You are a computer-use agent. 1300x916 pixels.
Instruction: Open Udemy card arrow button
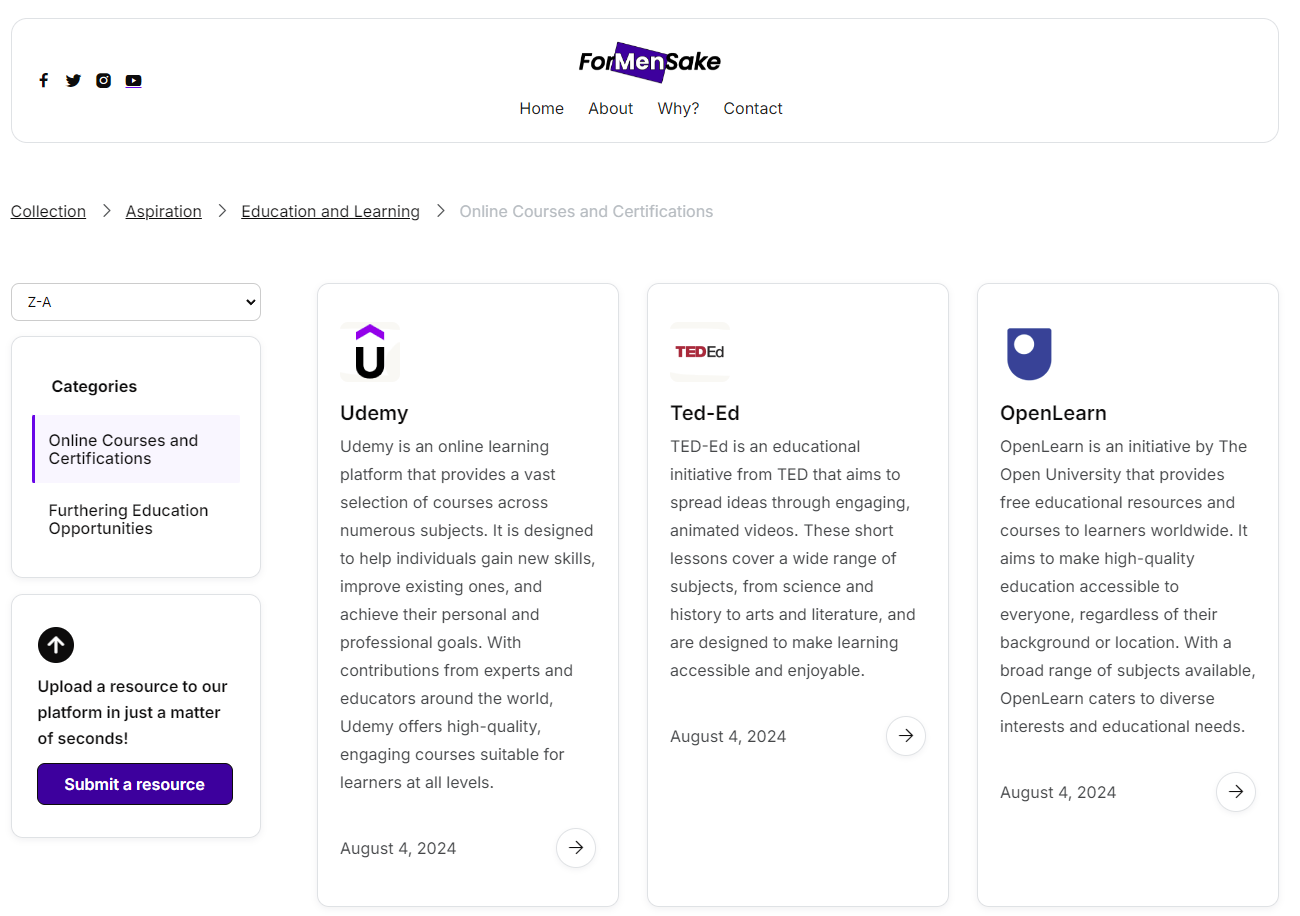click(x=576, y=848)
